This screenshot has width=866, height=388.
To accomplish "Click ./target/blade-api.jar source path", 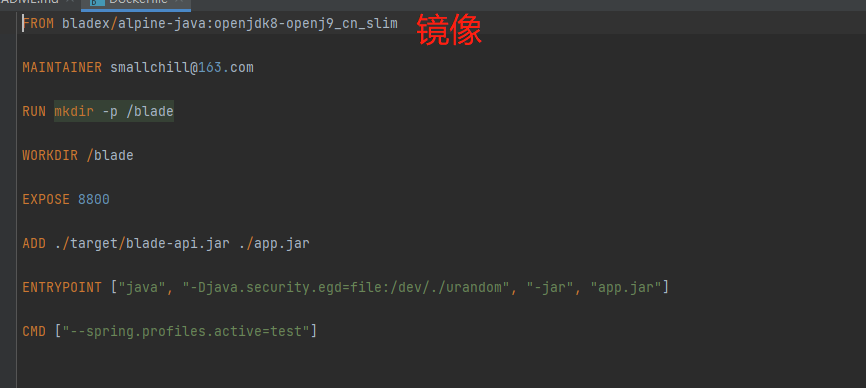I will click(x=142, y=243).
